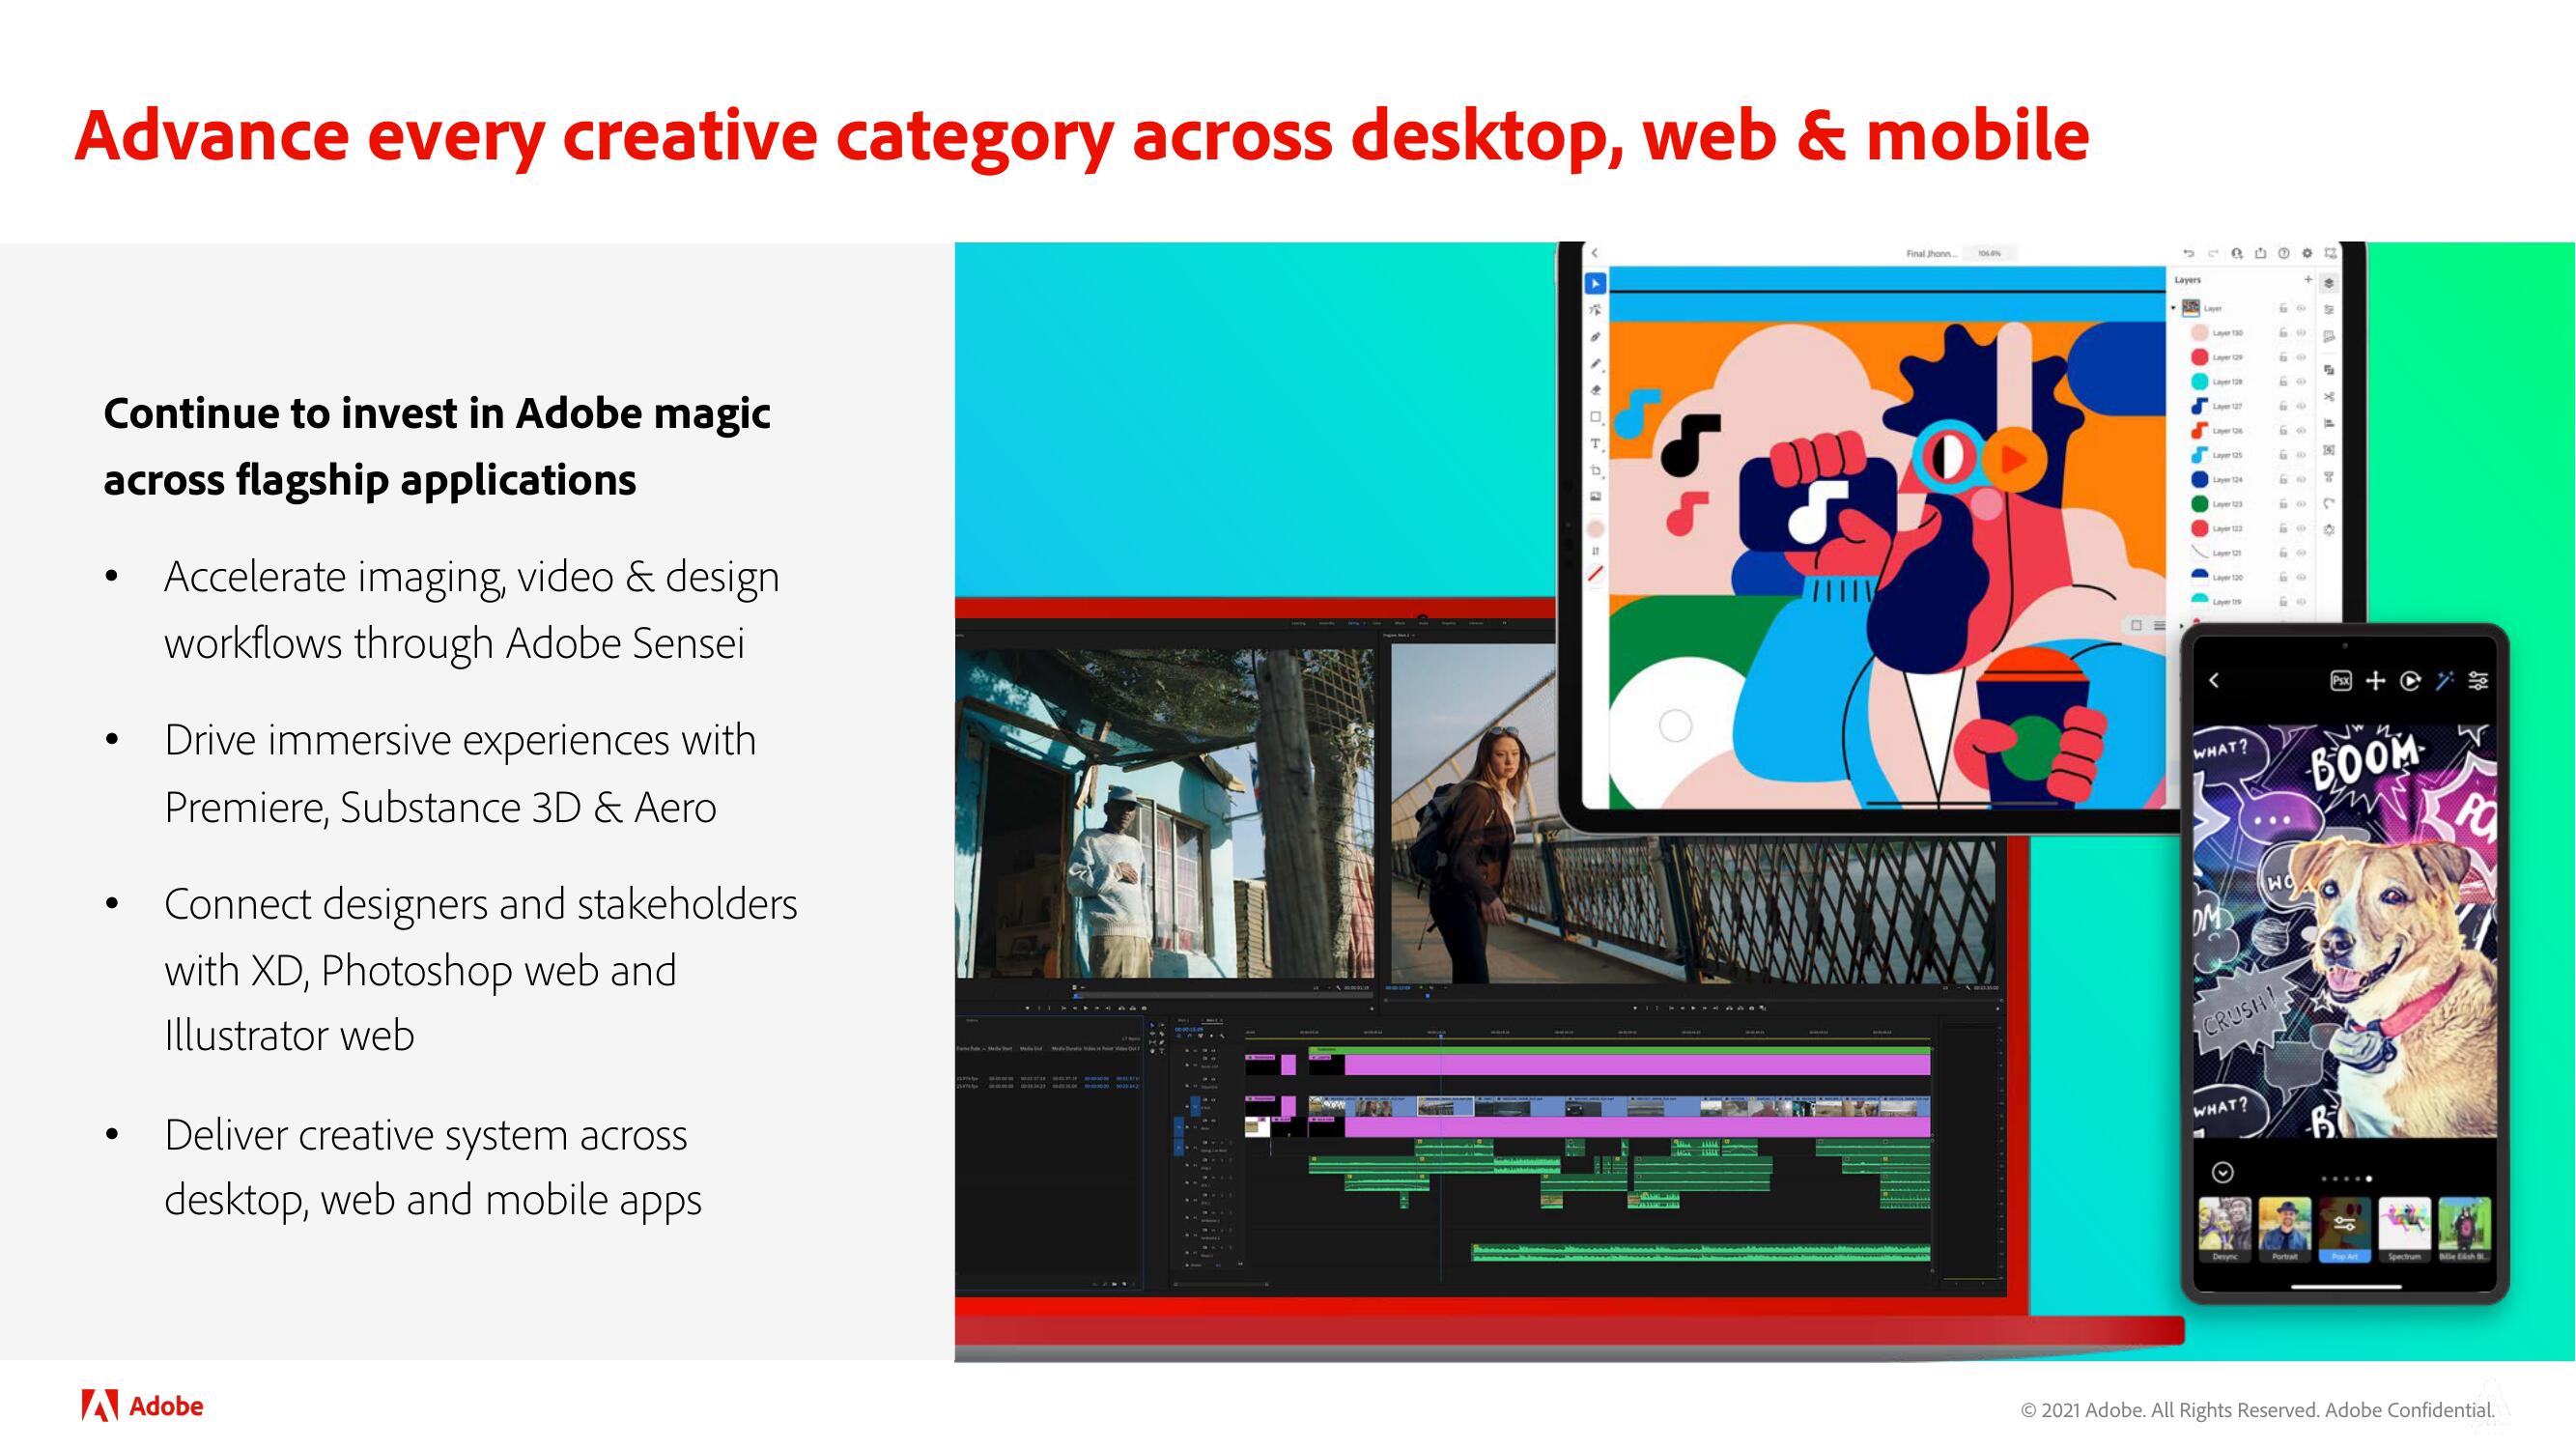The image size is (2576, 1449).
Task: Choose the Pen tool in iPad toolbar
Action: point(1596,337)
